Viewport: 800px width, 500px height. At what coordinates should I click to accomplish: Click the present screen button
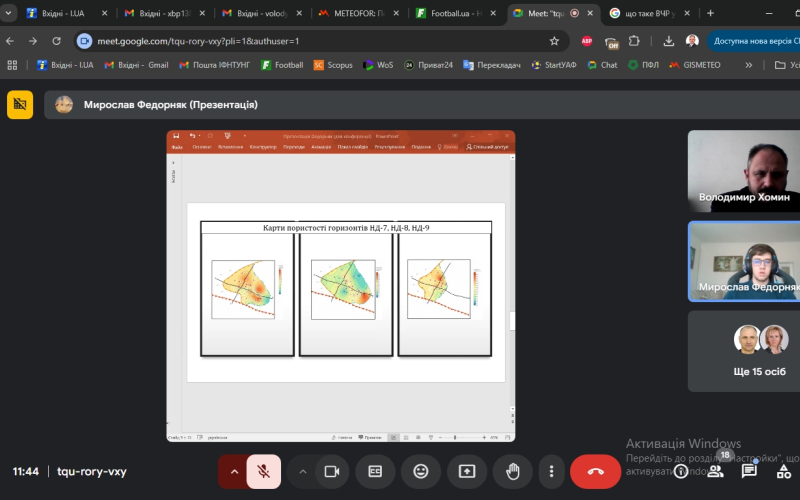(466, 471)
